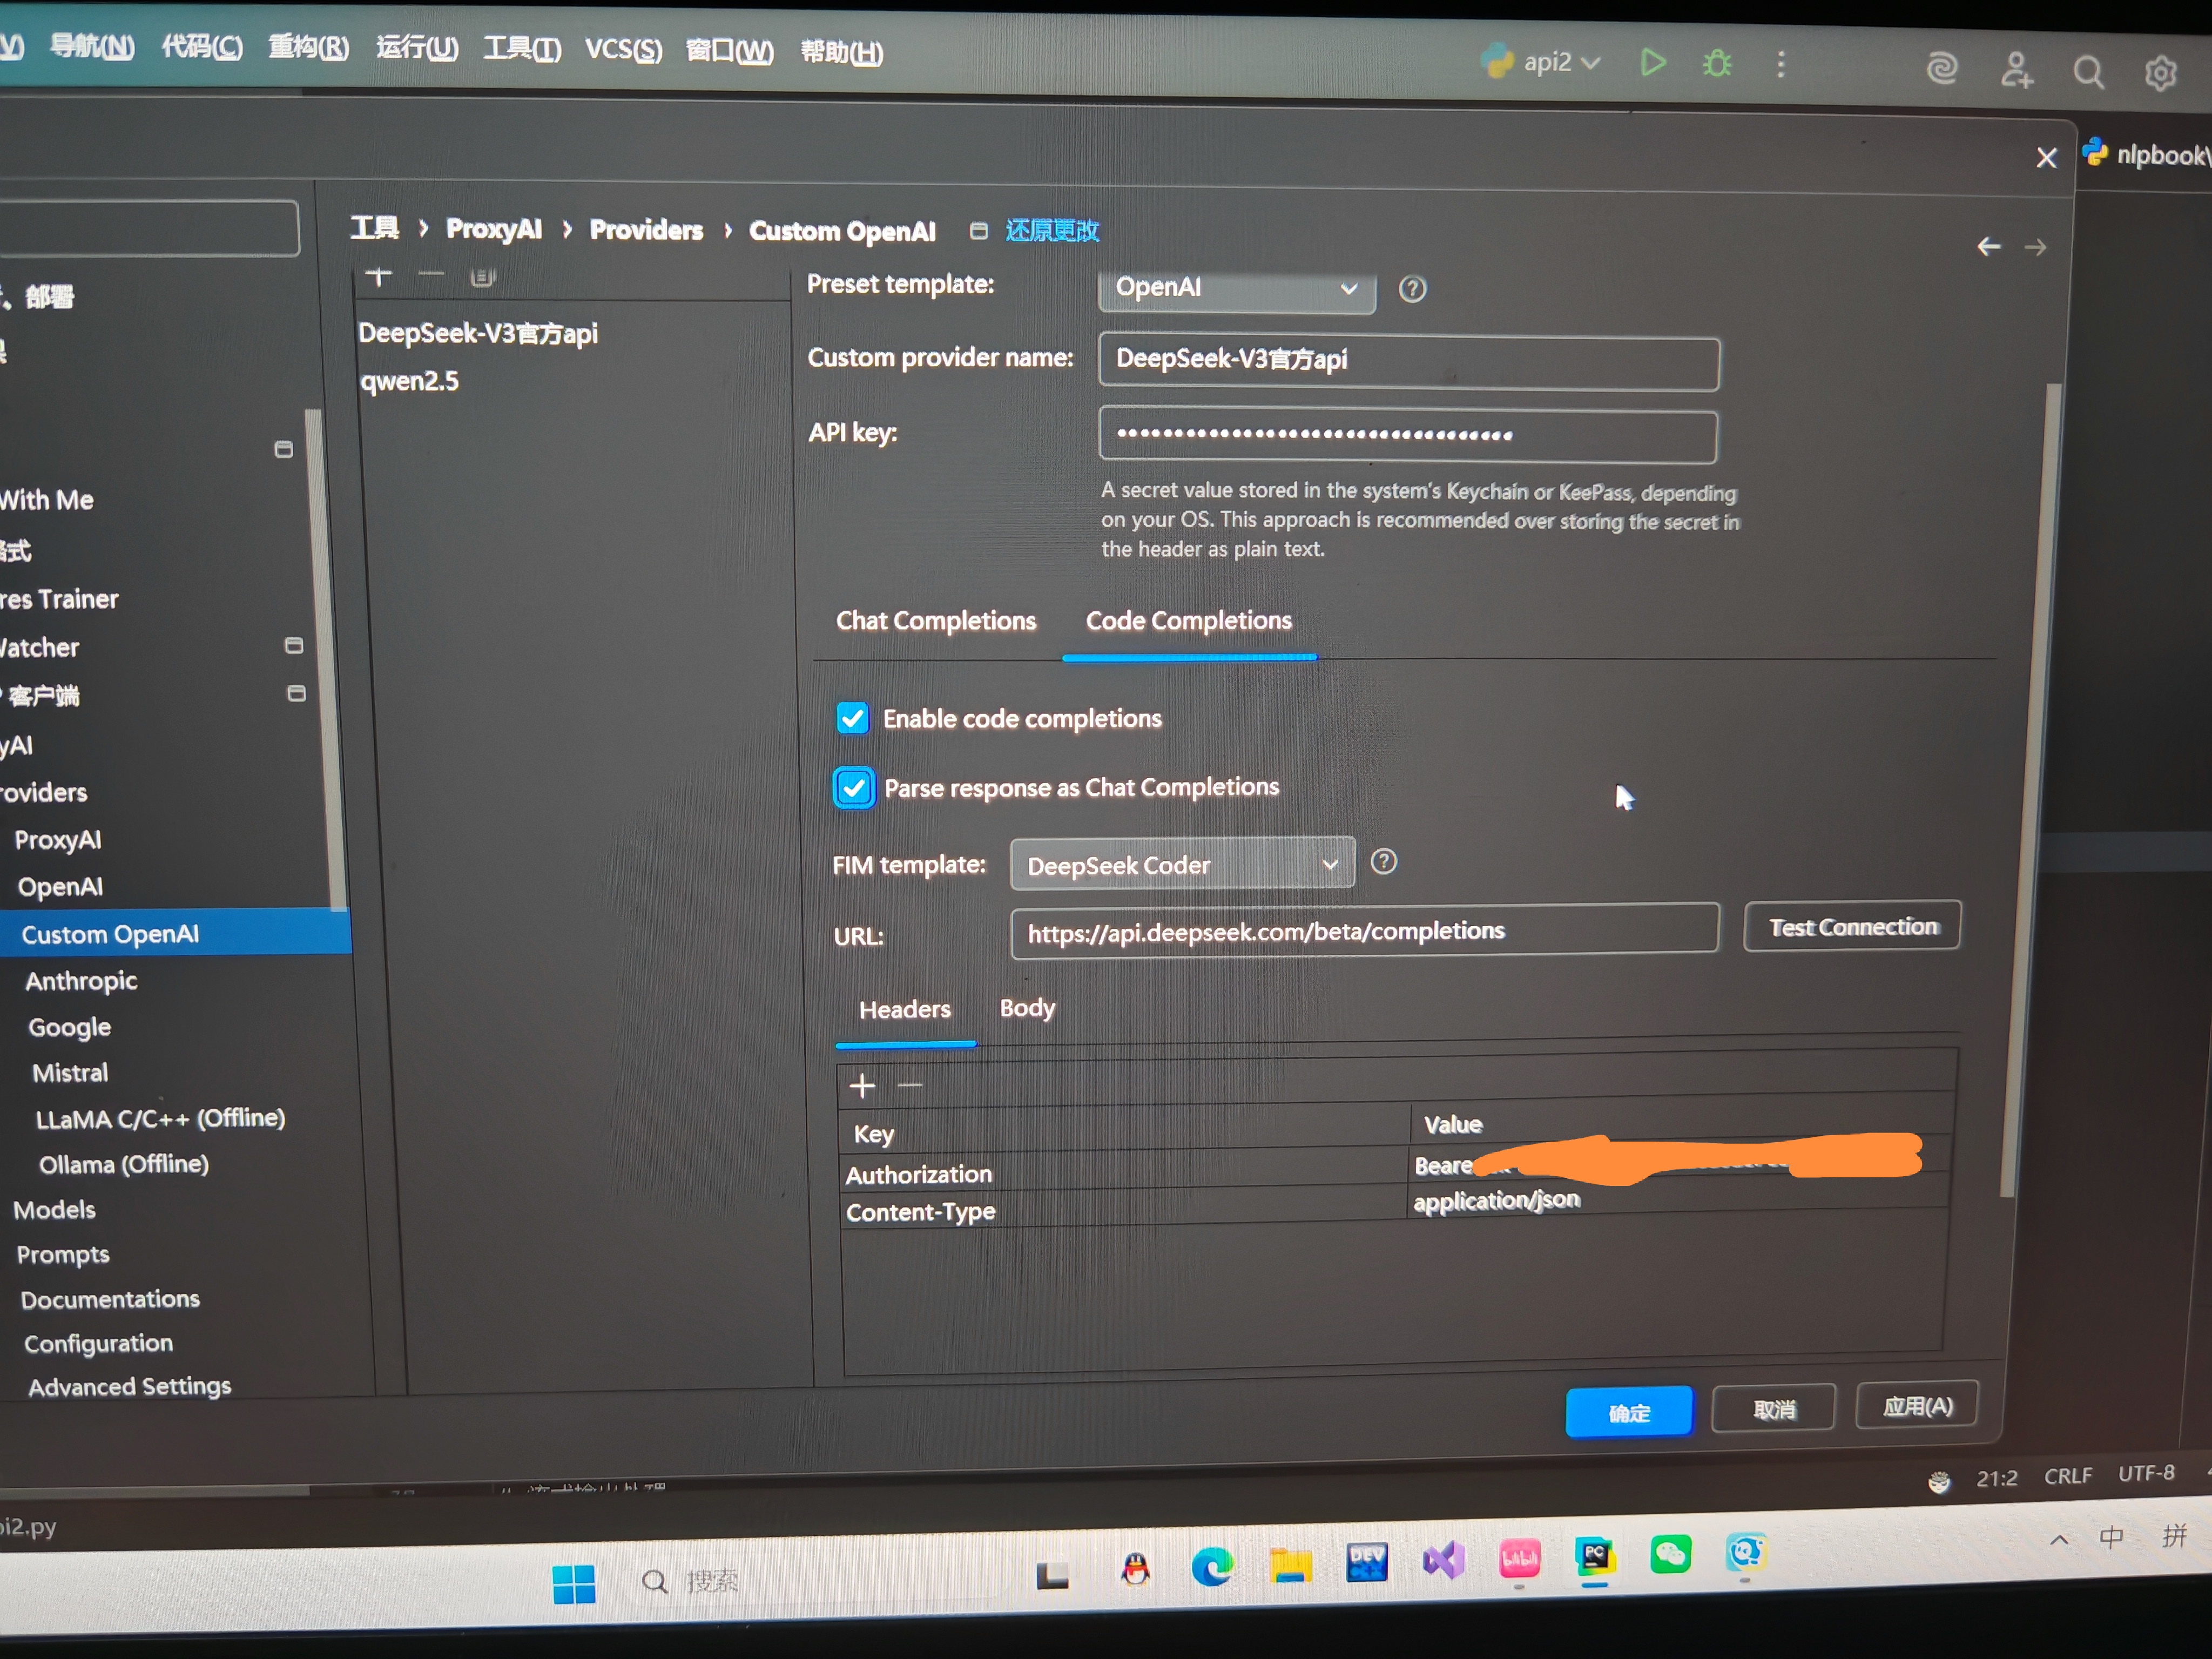Disable Enable code completions checkbox
This screenshot has height=1659, width=2212.
(x=852, y=718)
